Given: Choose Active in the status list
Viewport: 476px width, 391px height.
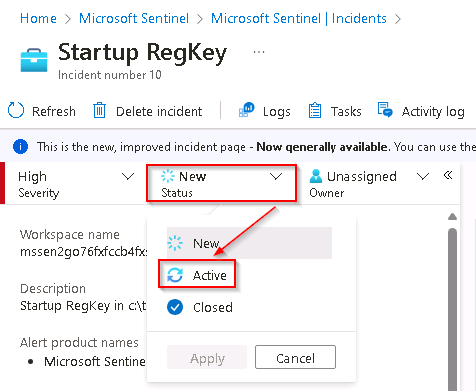Looking at the screenshot, I should click(x=197, y=275).
